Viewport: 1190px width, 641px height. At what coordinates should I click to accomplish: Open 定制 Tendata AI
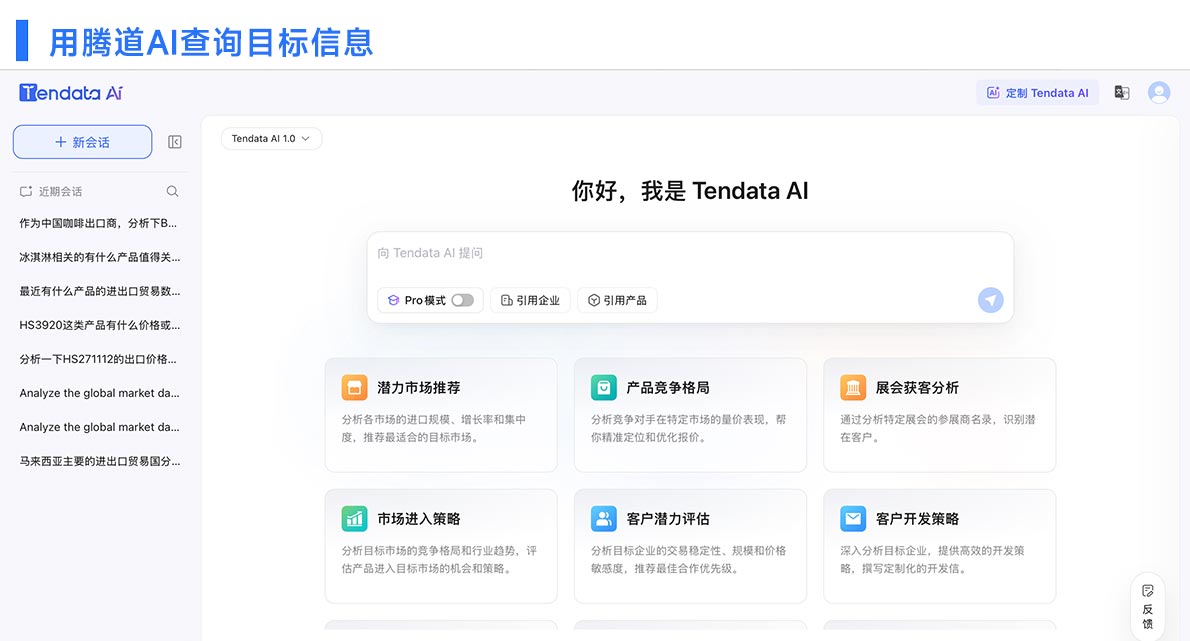1038,92
